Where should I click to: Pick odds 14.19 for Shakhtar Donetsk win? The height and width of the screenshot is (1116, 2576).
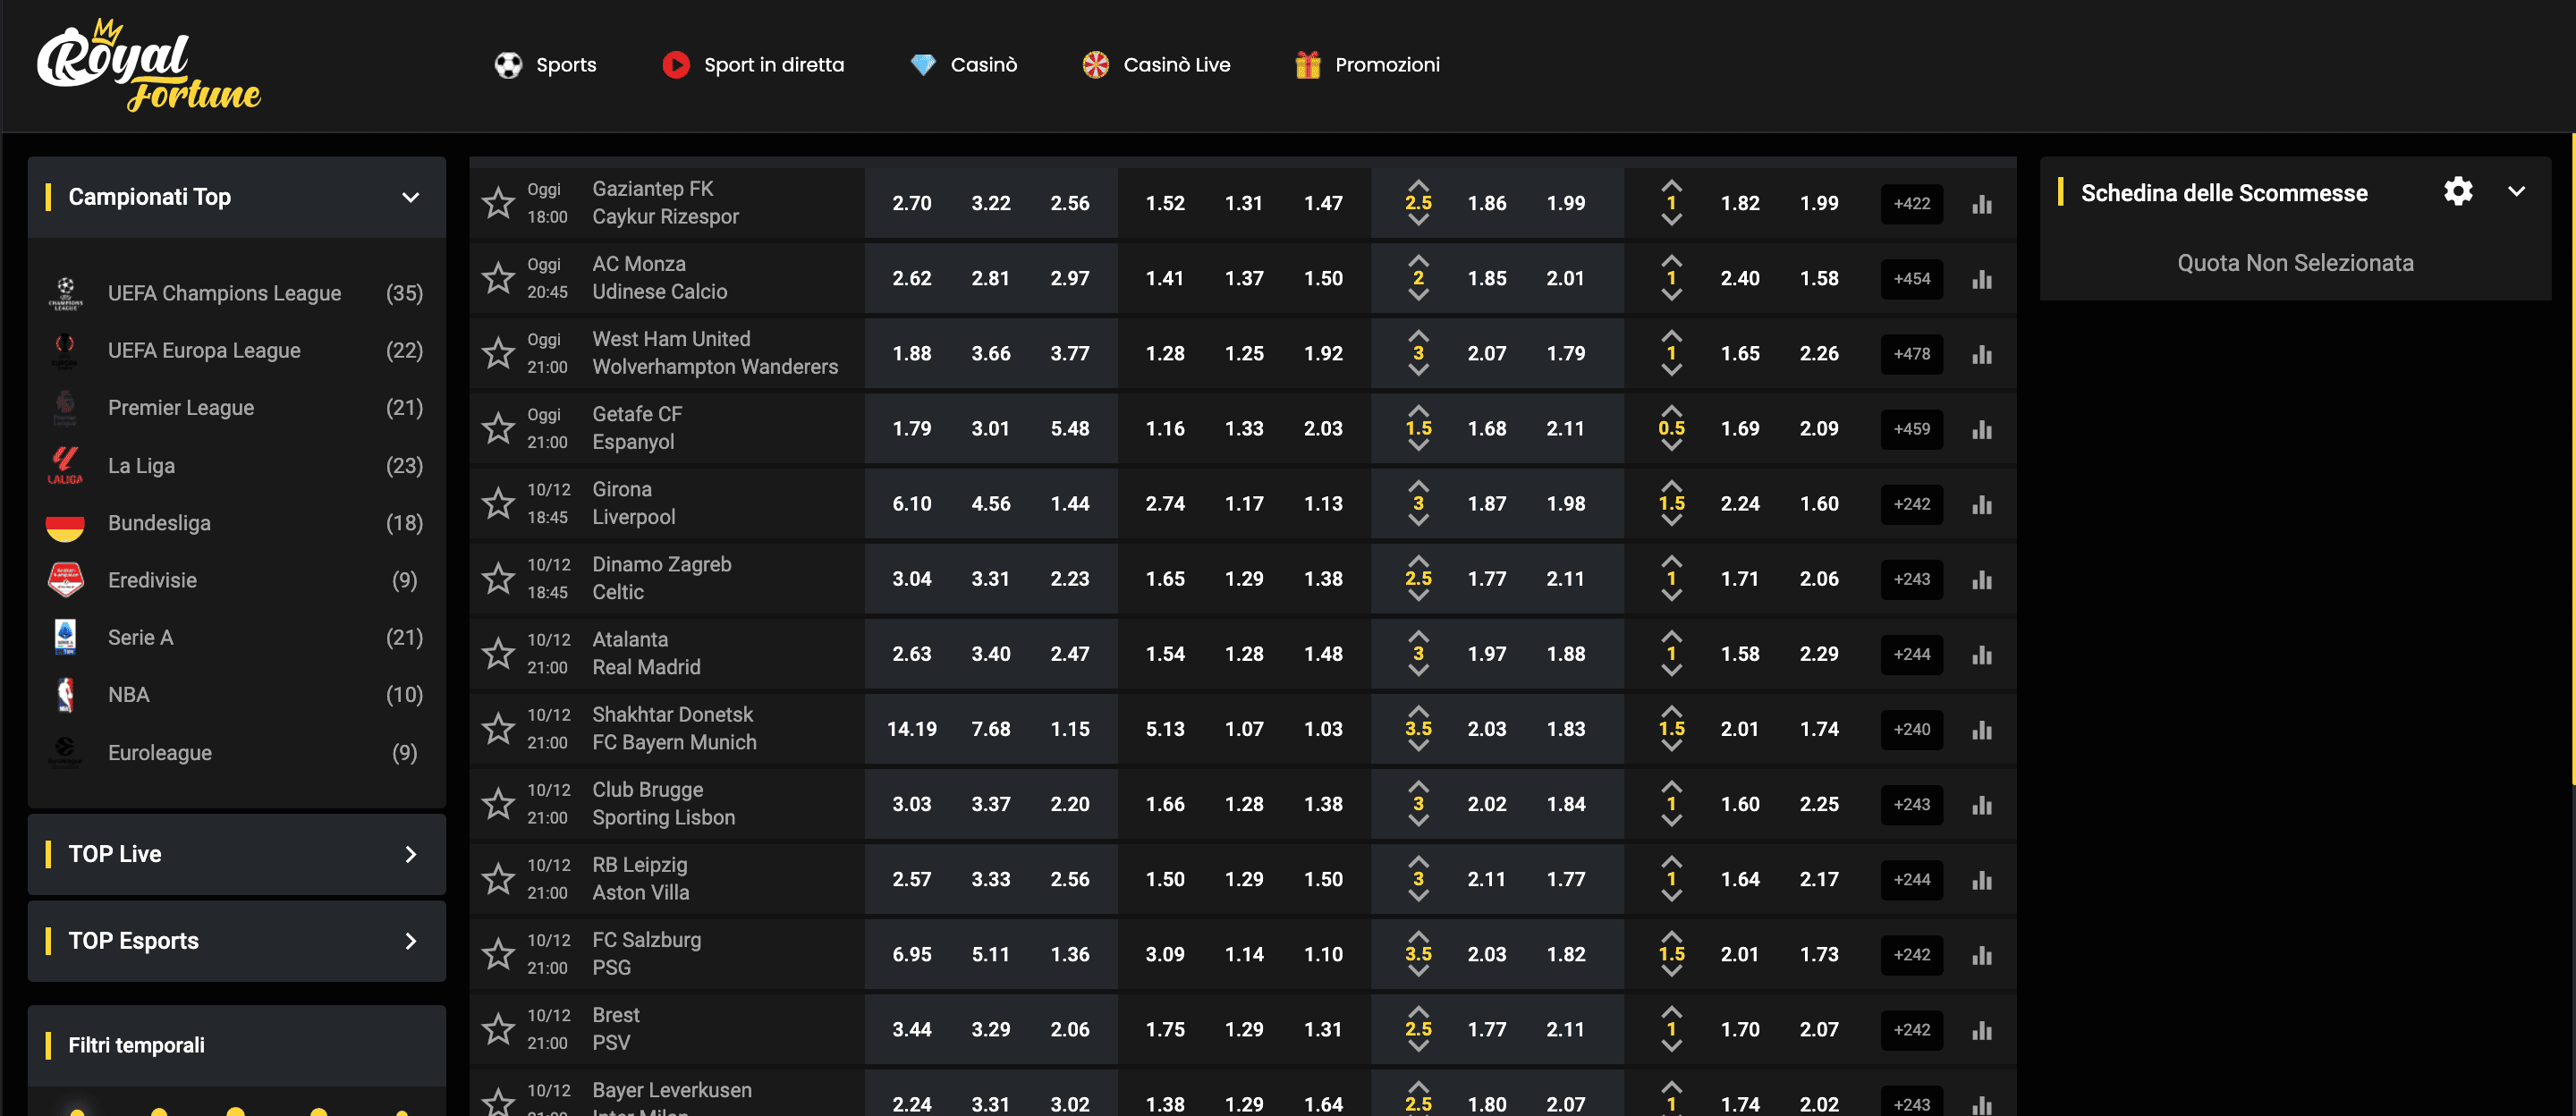(911, 729)
